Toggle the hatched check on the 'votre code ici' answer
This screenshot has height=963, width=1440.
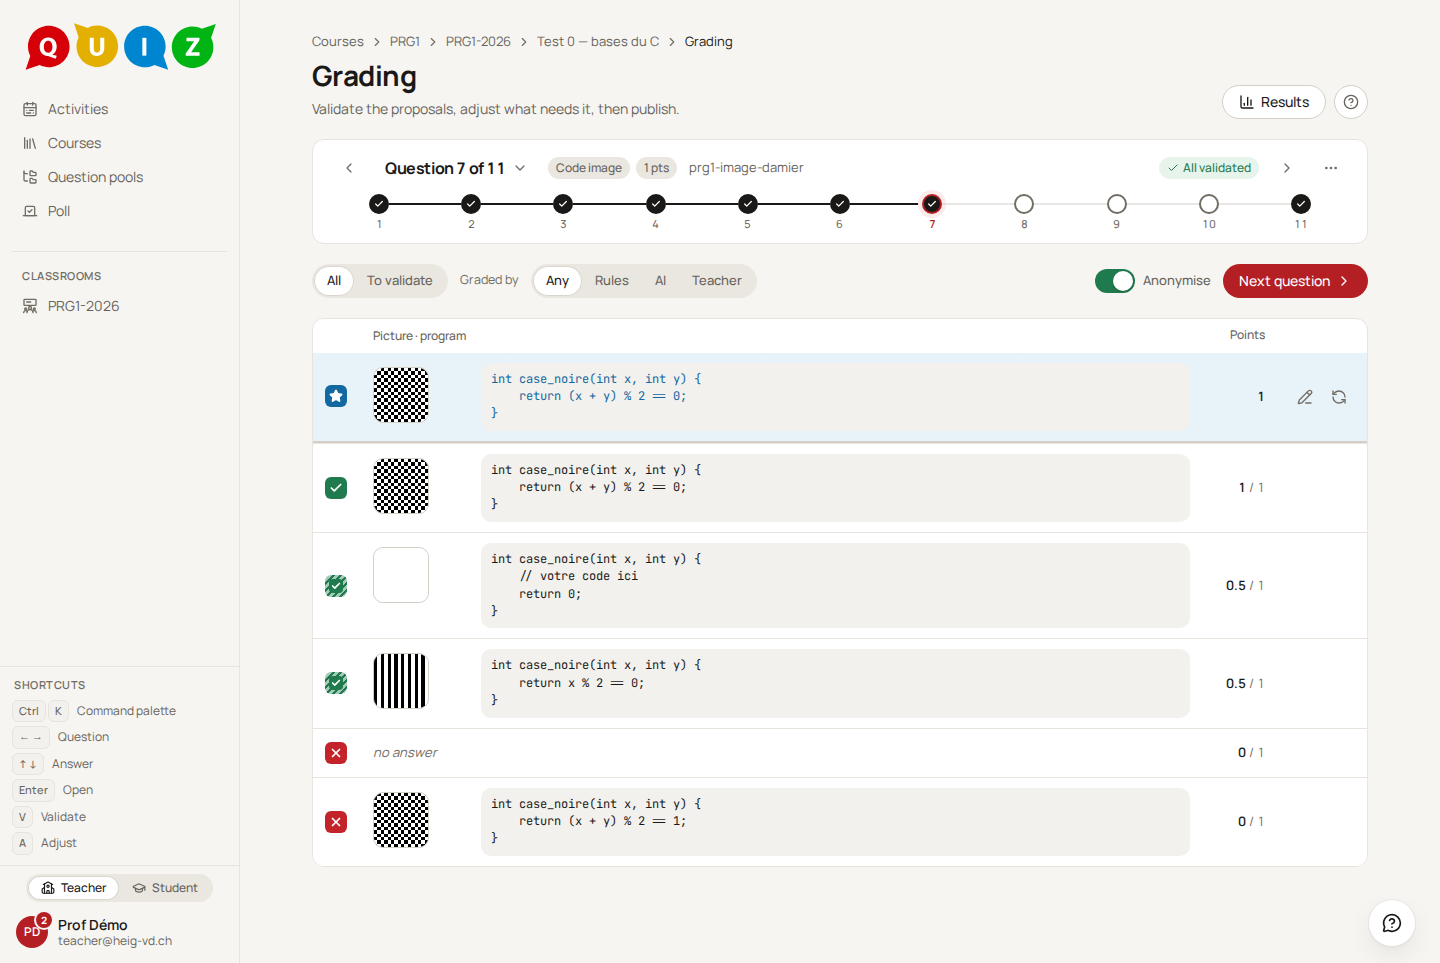coord(336,586)
